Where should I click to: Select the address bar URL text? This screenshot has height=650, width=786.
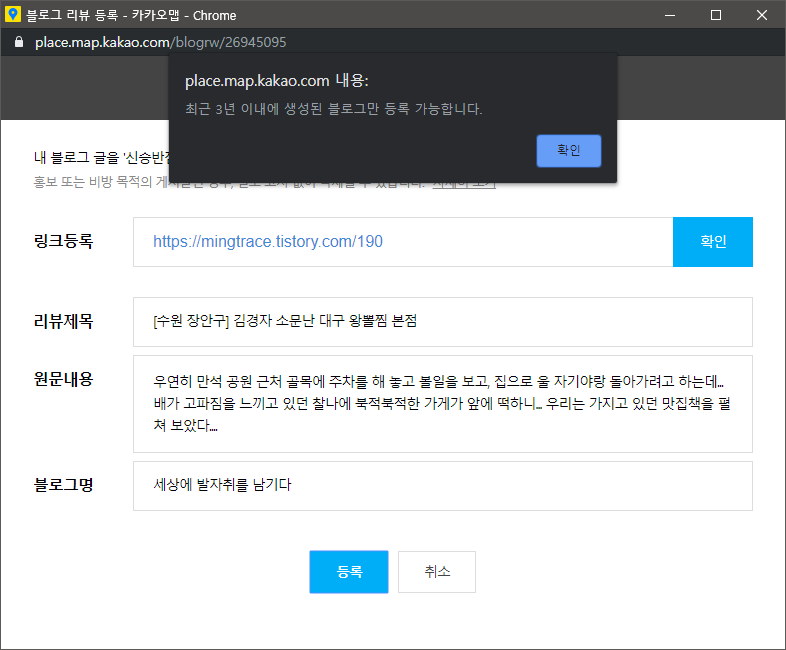[160, 42]
